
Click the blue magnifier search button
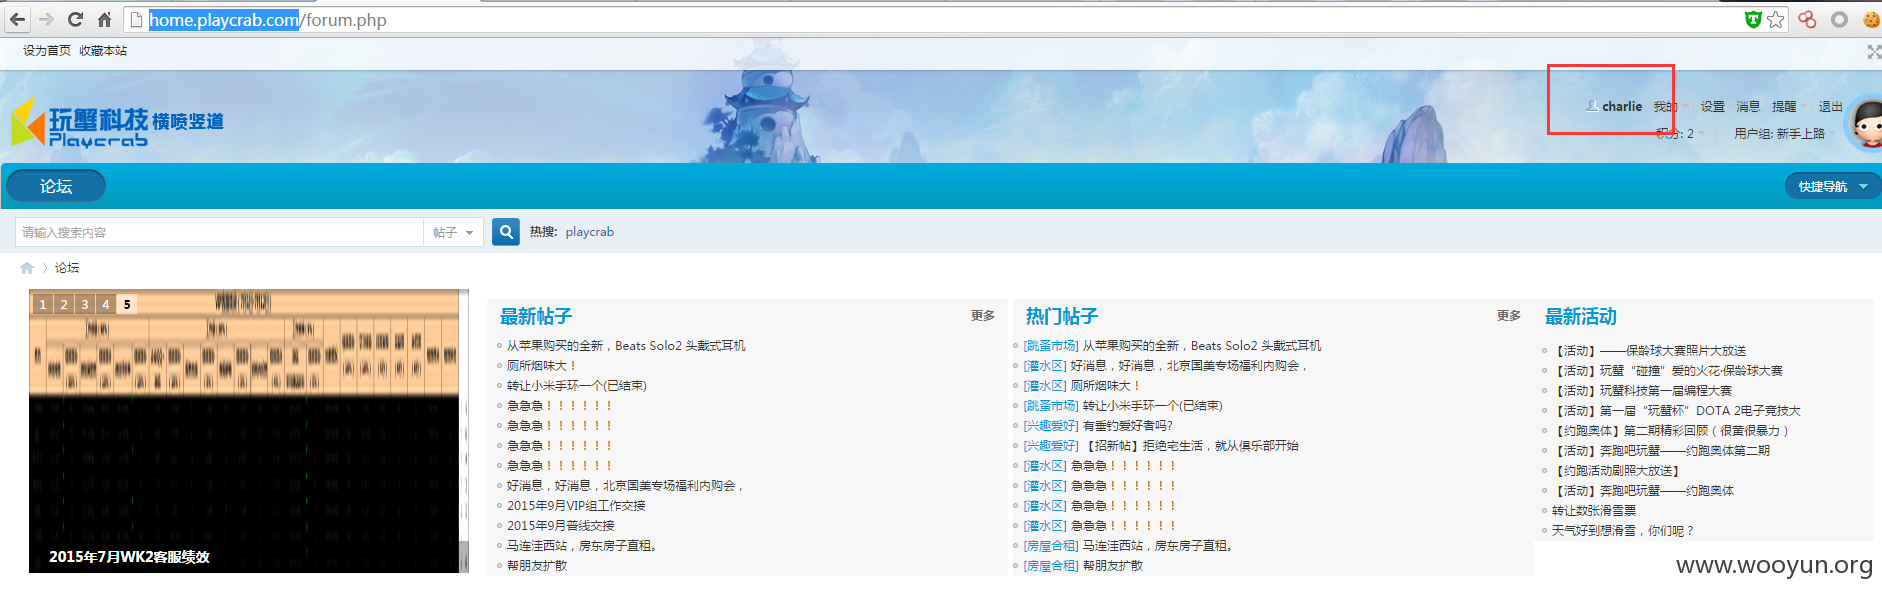pos(506,232)
